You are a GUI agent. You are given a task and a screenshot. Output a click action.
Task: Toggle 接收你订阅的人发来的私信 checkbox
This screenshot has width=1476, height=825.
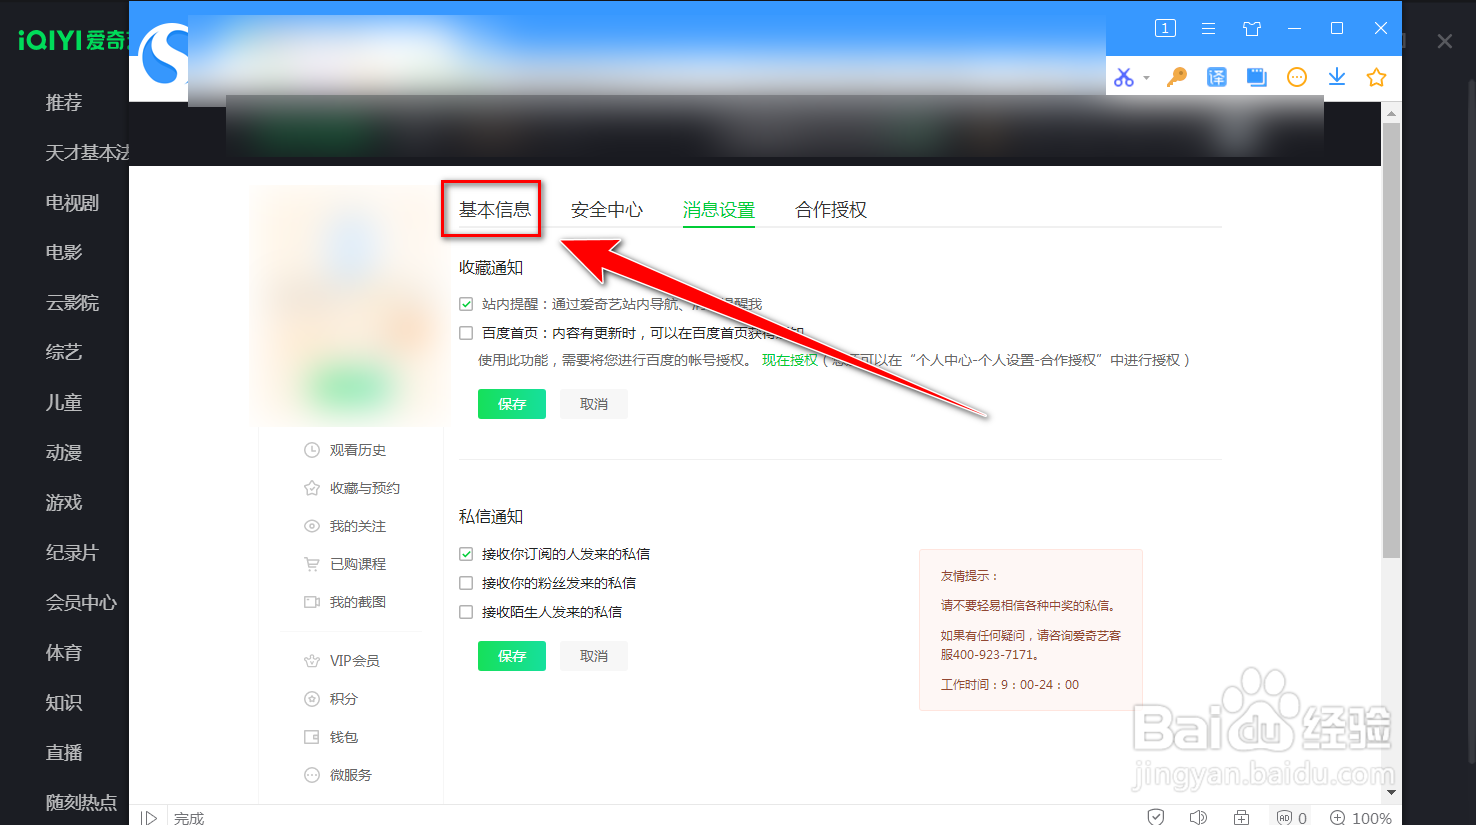click(466, 554)
